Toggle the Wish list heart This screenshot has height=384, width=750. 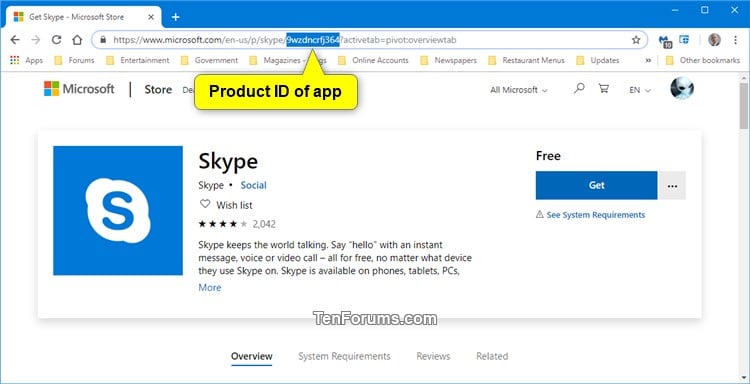[x=205, y=204]
